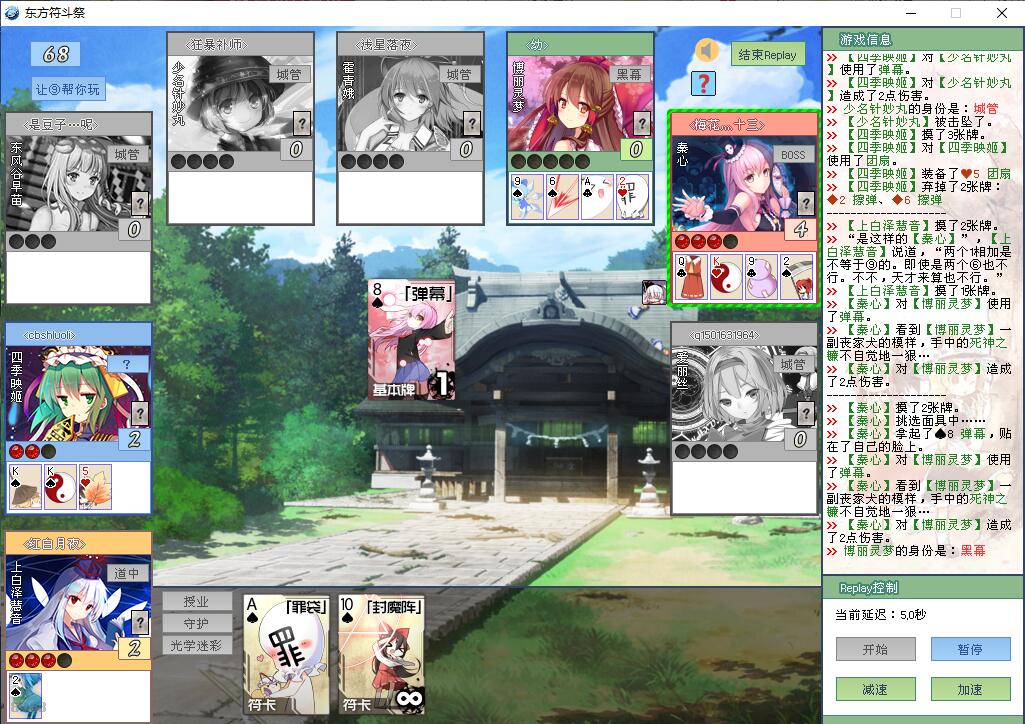Screen dimensions: 1025x724
Task: Select 四季映姬's 5 of hearts leaf card
Action: tap(95, 487)
